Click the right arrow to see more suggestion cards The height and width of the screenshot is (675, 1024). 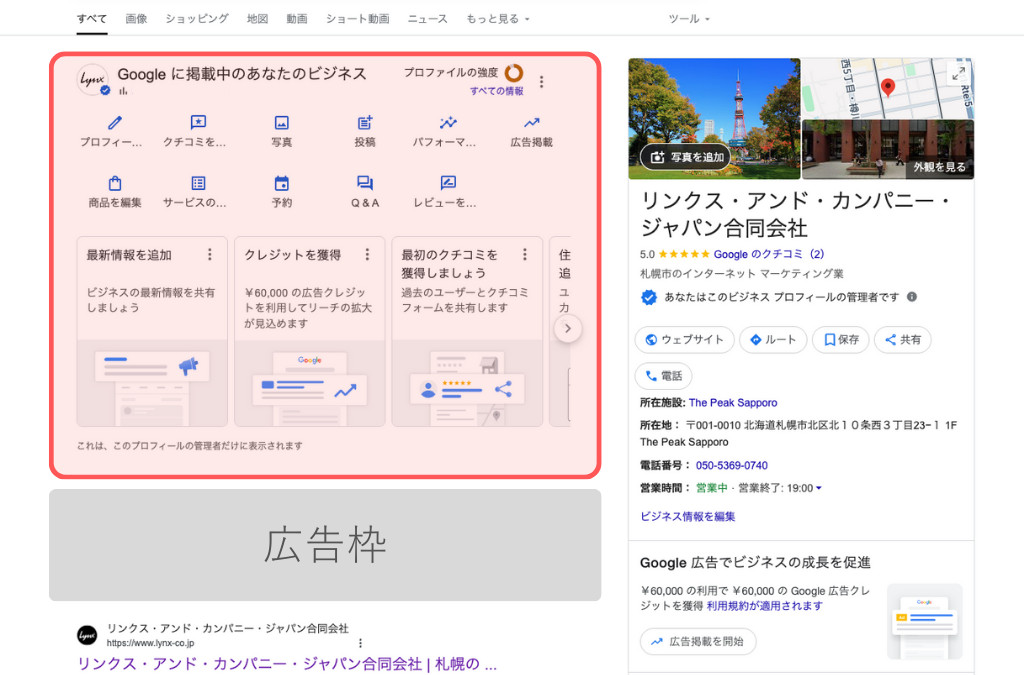[x=567, y=328]
